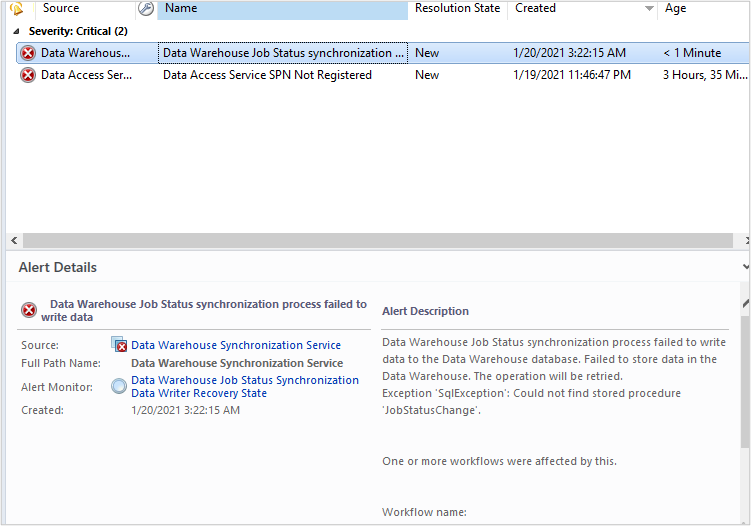Click the Workflow name: label
Viewport: 751px width, 526px height.
coord(424,512)
